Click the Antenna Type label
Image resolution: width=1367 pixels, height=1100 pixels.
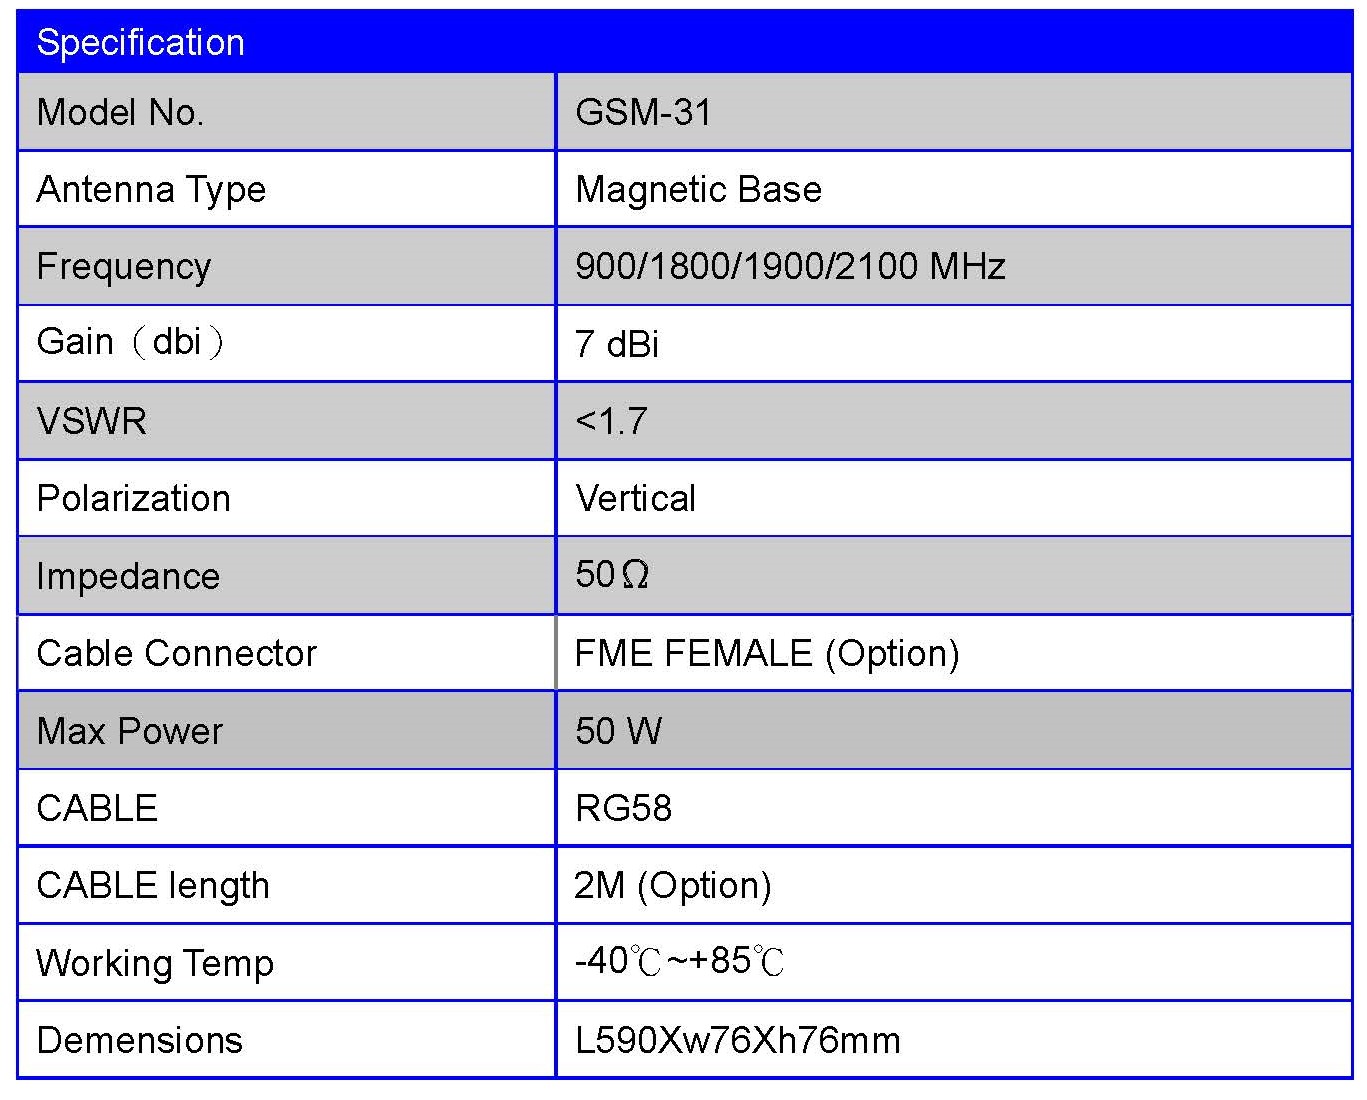tap(151, 189)
